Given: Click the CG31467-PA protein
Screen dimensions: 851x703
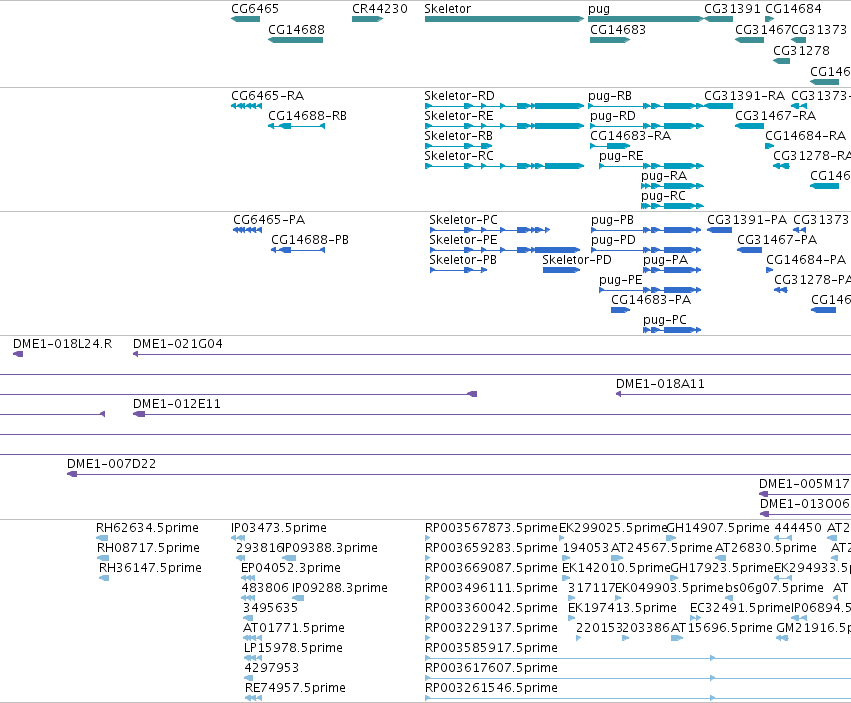Looking at the screenshot, I should [750, 250].
